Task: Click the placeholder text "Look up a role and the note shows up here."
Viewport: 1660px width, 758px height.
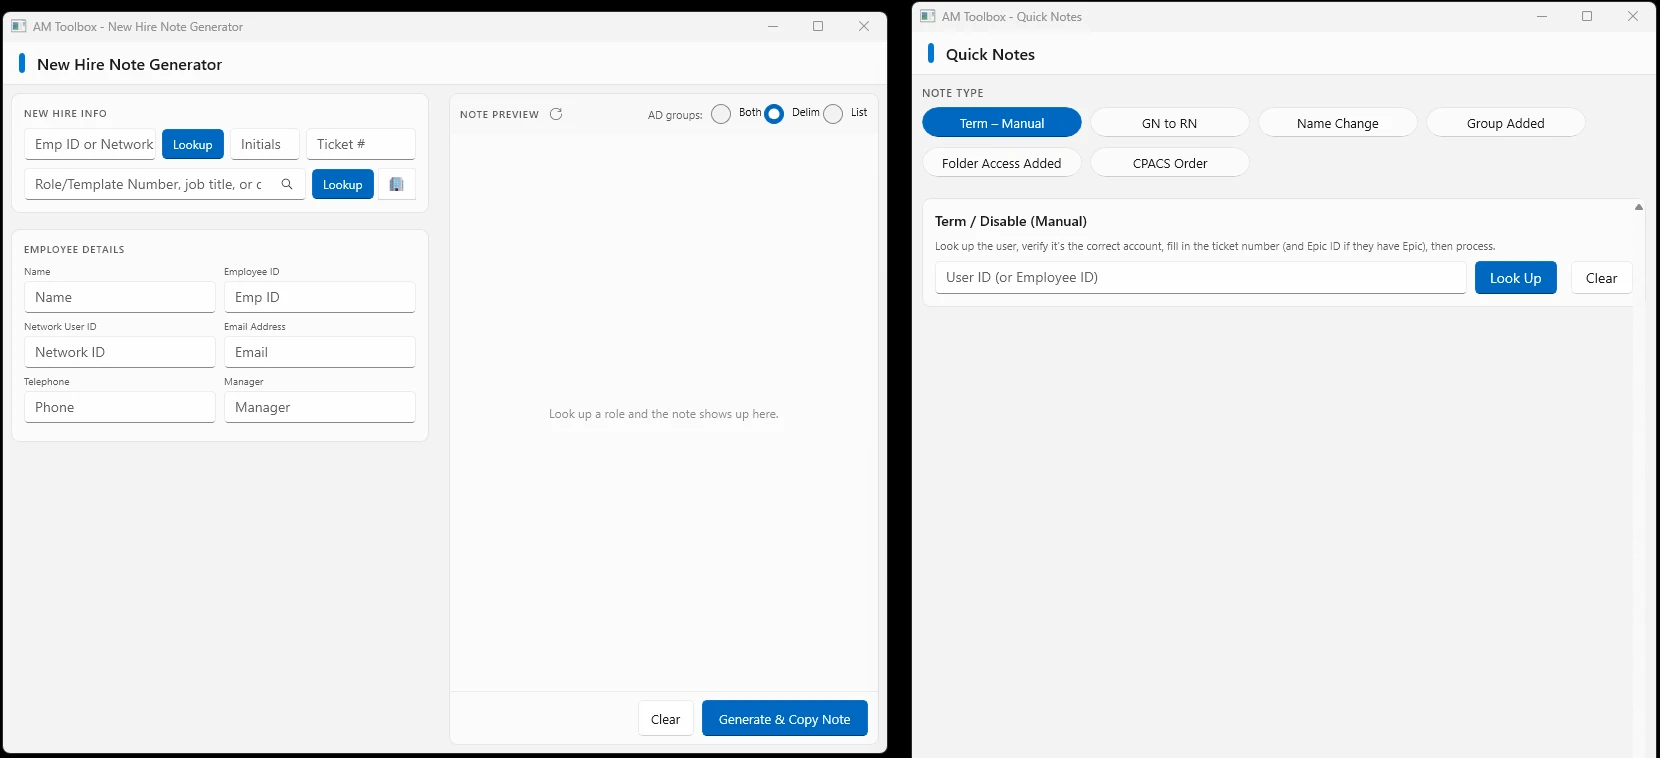Action: (x=664, y=414)
